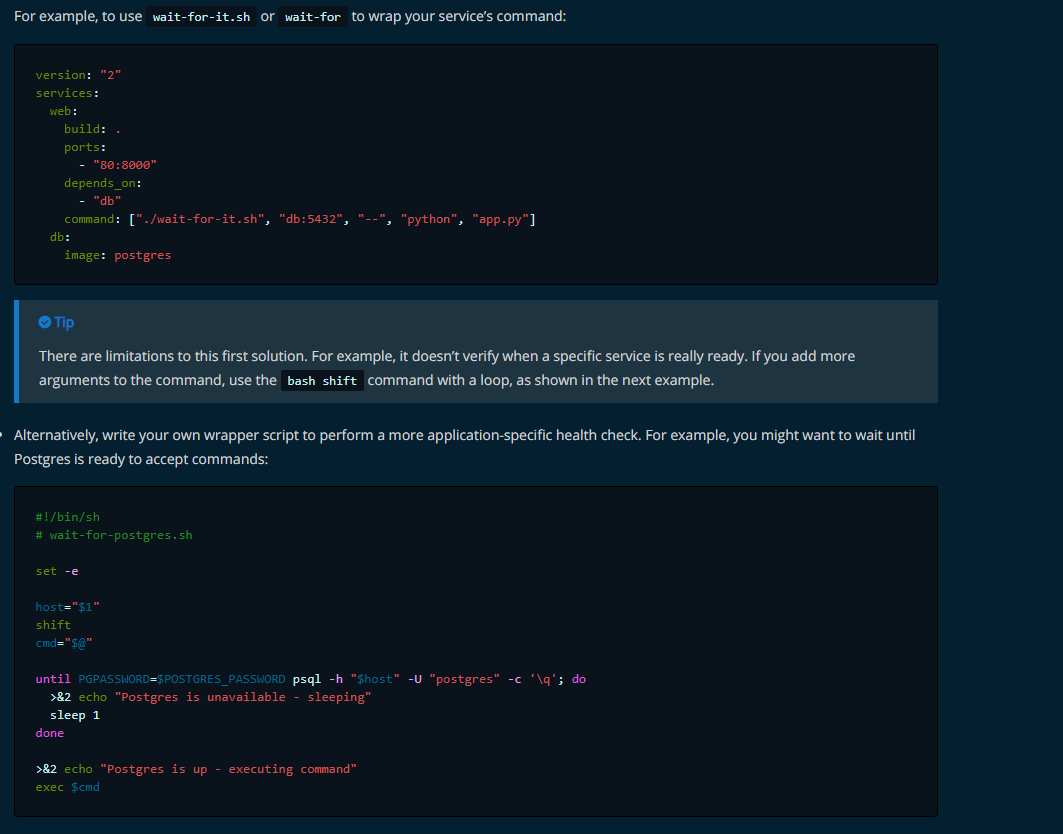This screenshot has width=1063, height=834.
Task: Click the "python" string in the command array
Action: pos(429,219)
